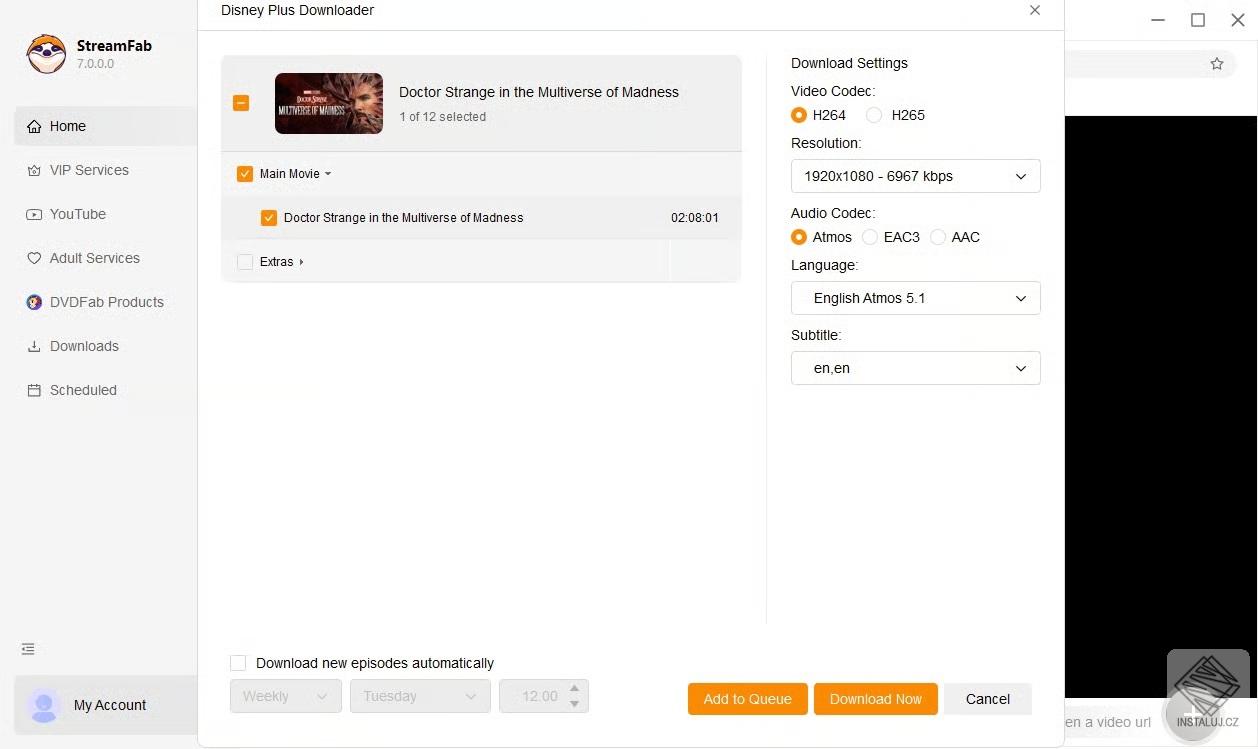Click Add to Queue
The height and width of the screenshot is (749, 1258).
tap(747, 699)
